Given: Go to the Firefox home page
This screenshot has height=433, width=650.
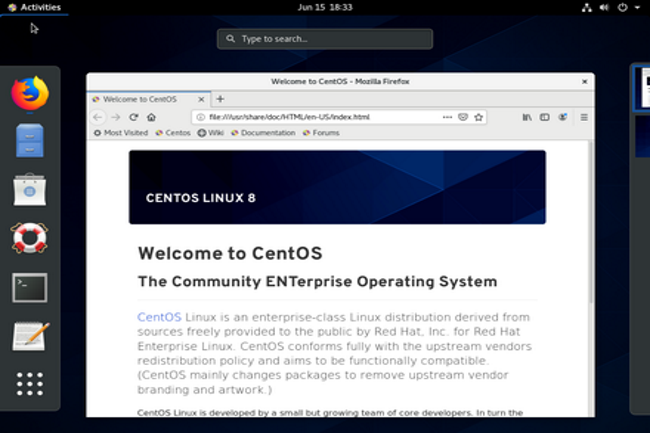Looking at the screenshot, I should point(151,117).
